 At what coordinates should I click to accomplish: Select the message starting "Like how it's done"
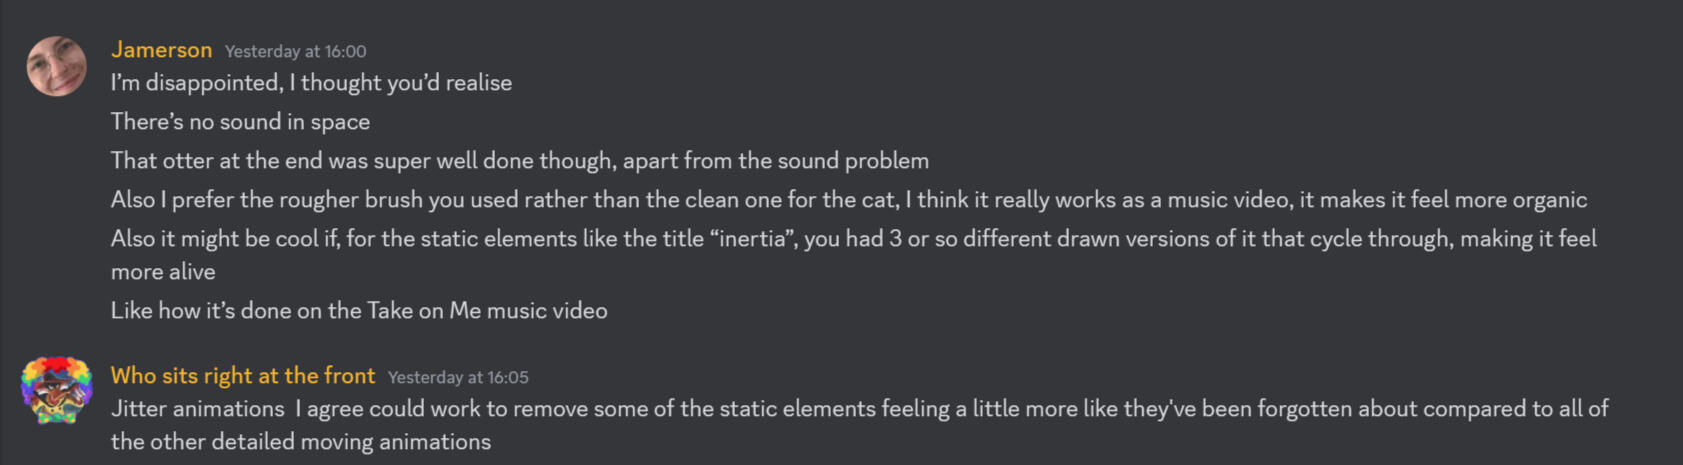click(359, 311)
